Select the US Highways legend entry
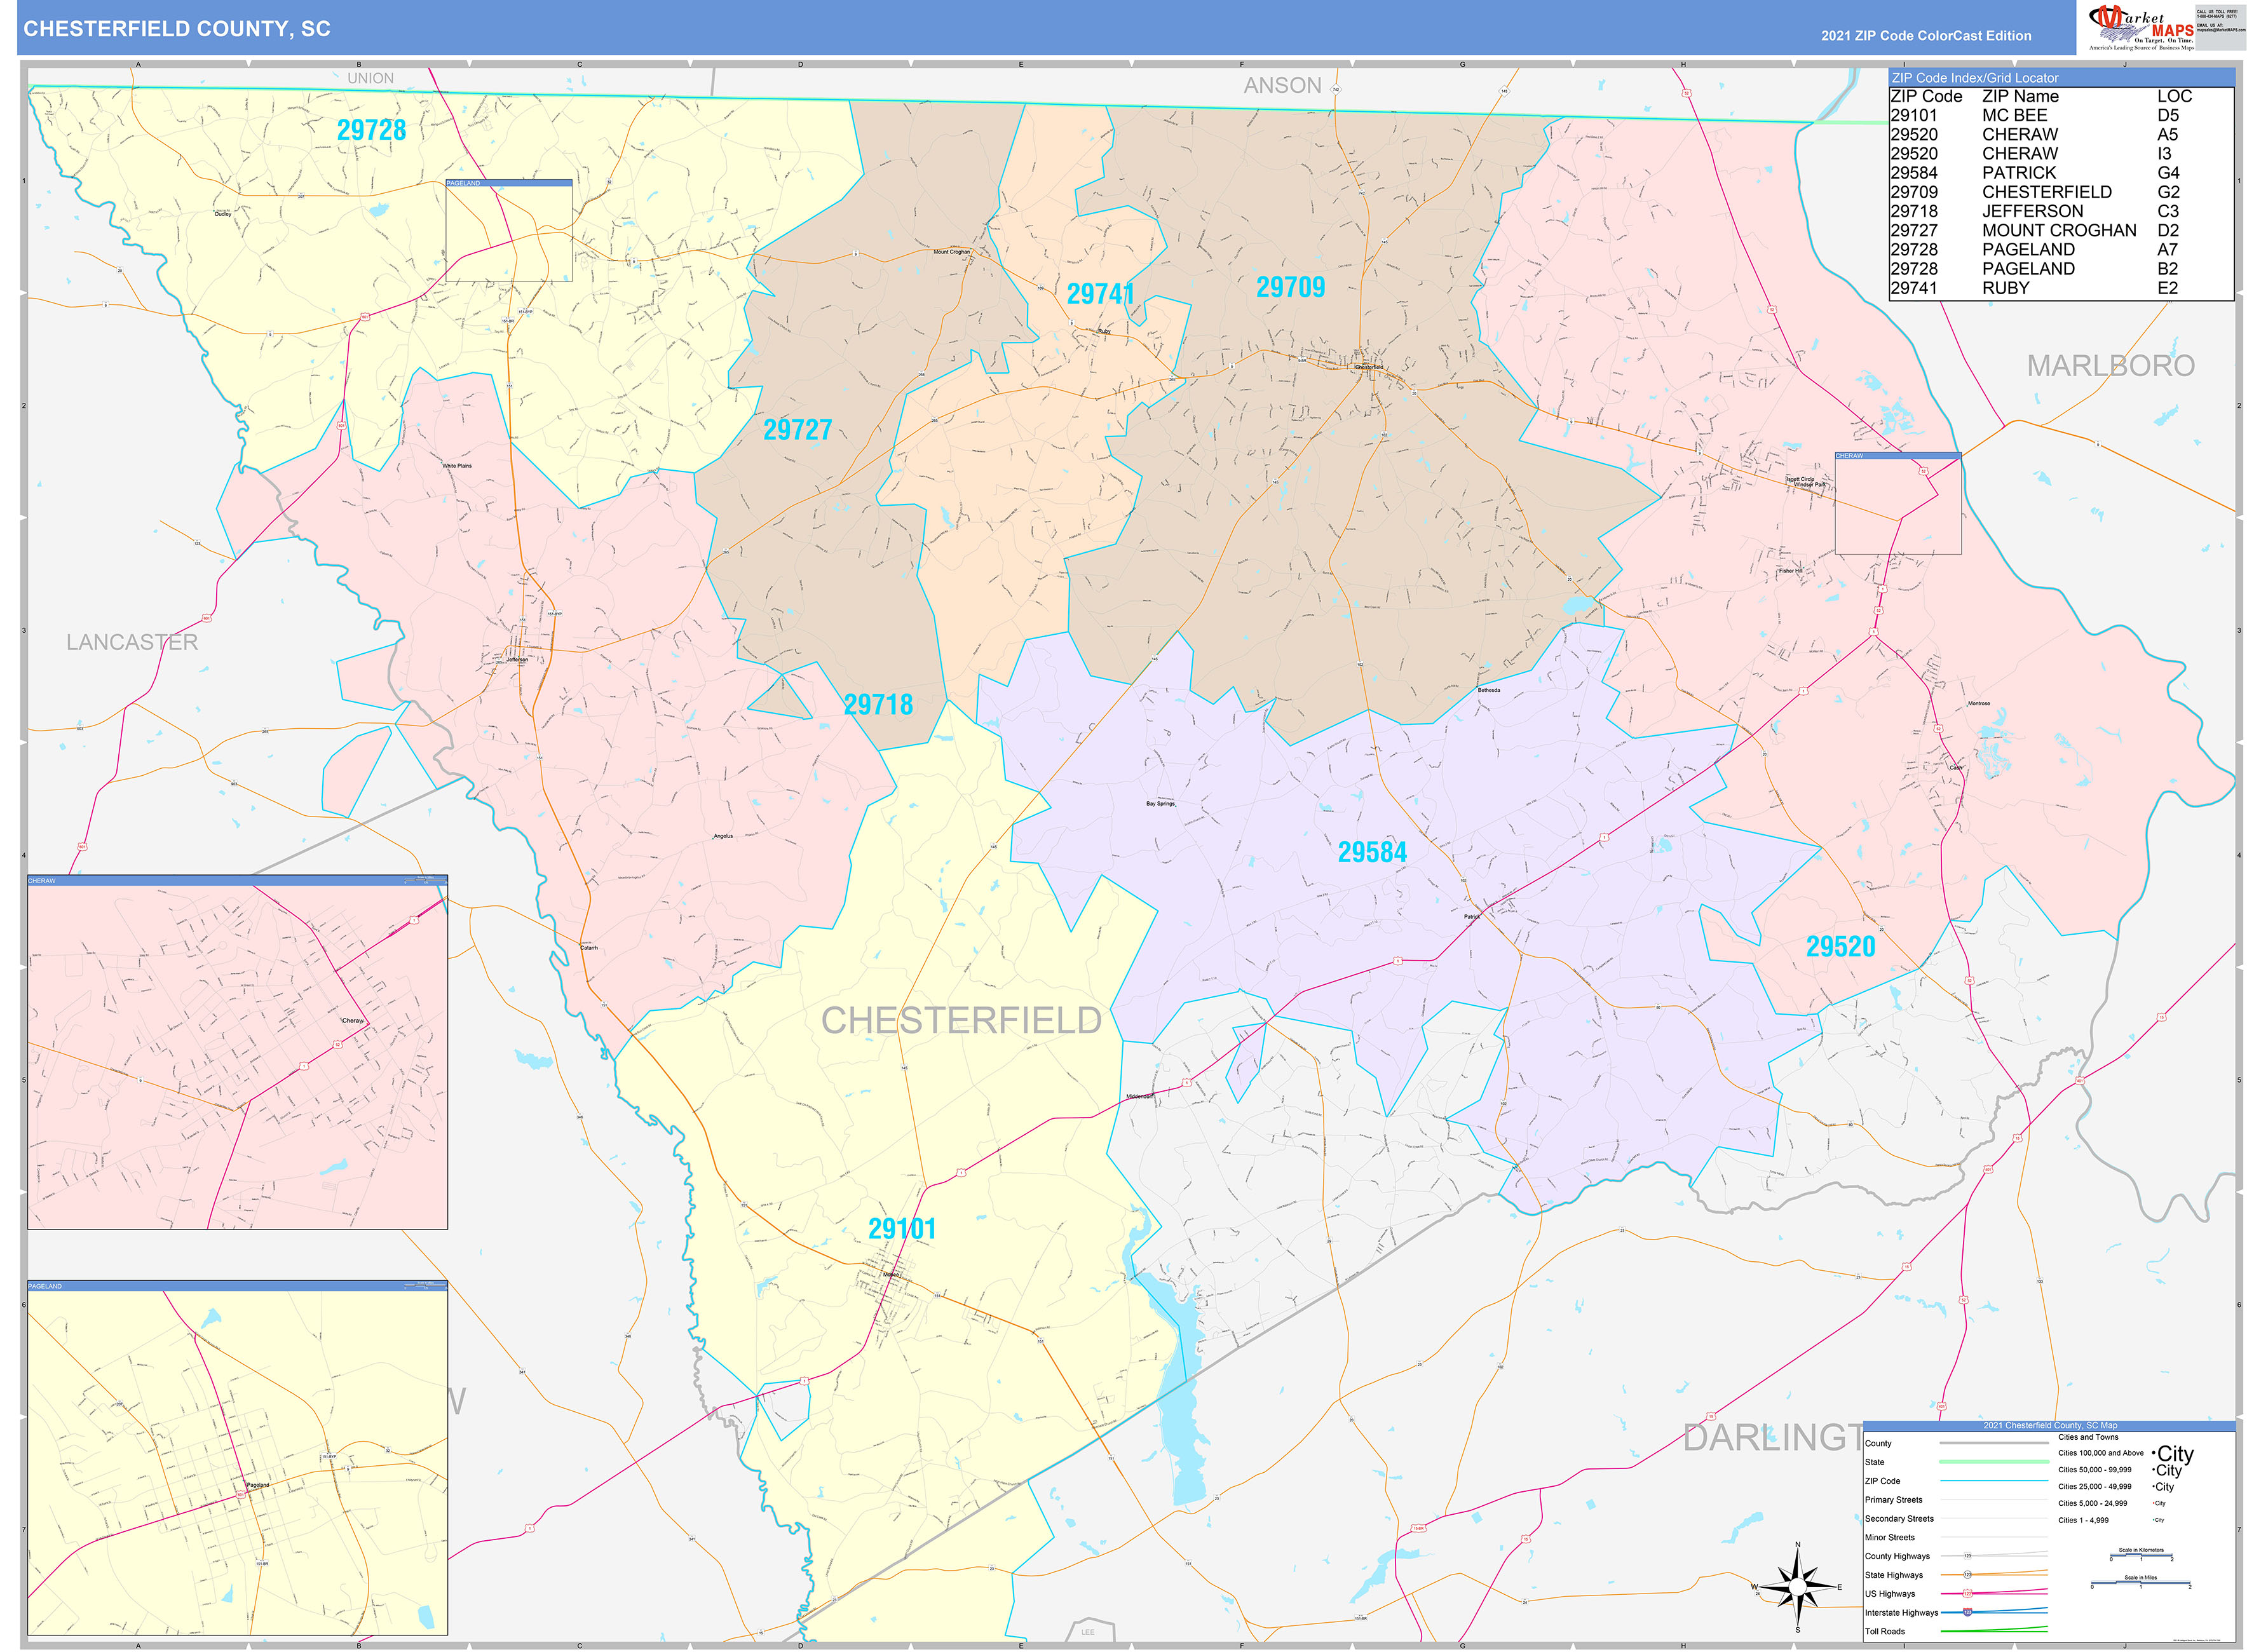The height and width of the screenshot is (1652, 2254). click(x=1956, y=1594)
